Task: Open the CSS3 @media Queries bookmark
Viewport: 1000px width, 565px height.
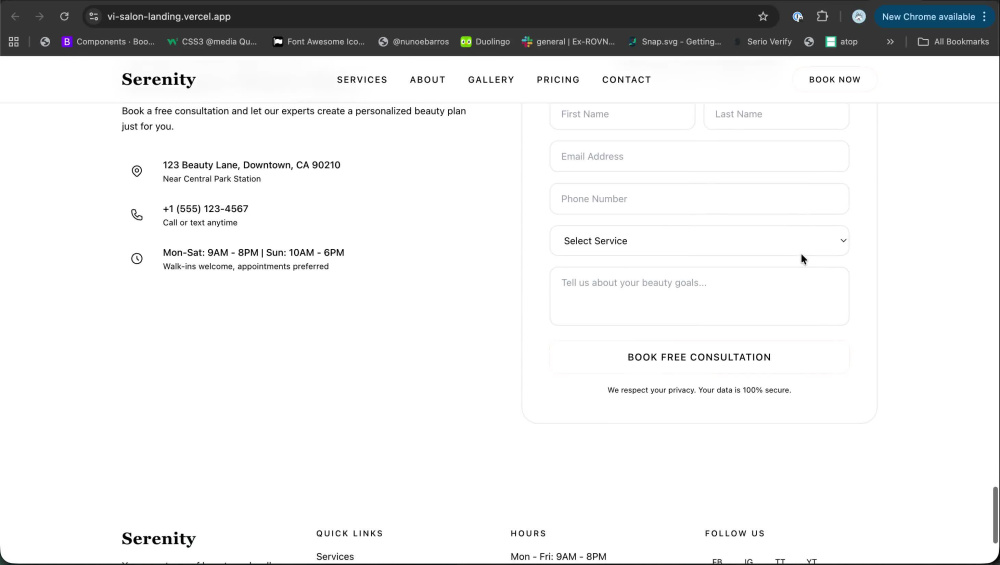Action: pos(212,41)
